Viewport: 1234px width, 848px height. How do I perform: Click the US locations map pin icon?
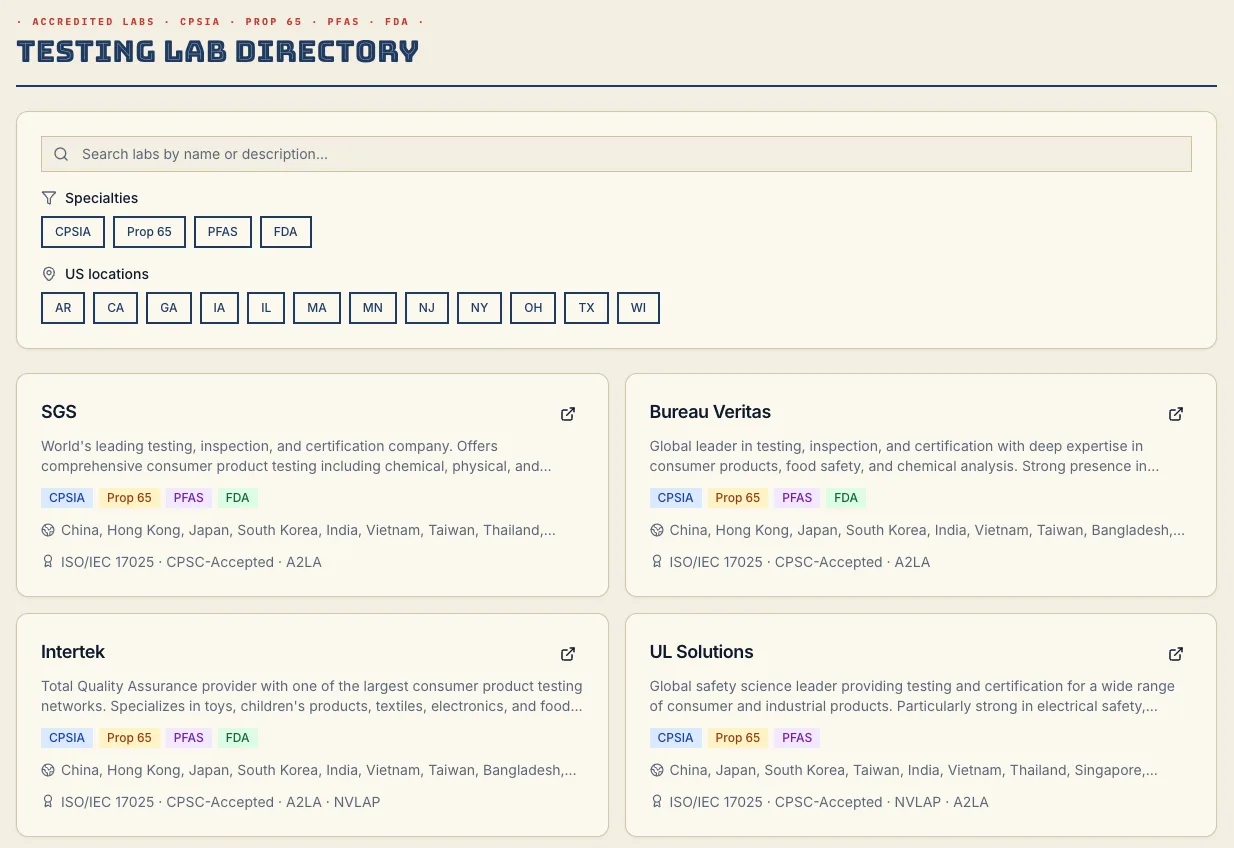click(x=49, y=274)
